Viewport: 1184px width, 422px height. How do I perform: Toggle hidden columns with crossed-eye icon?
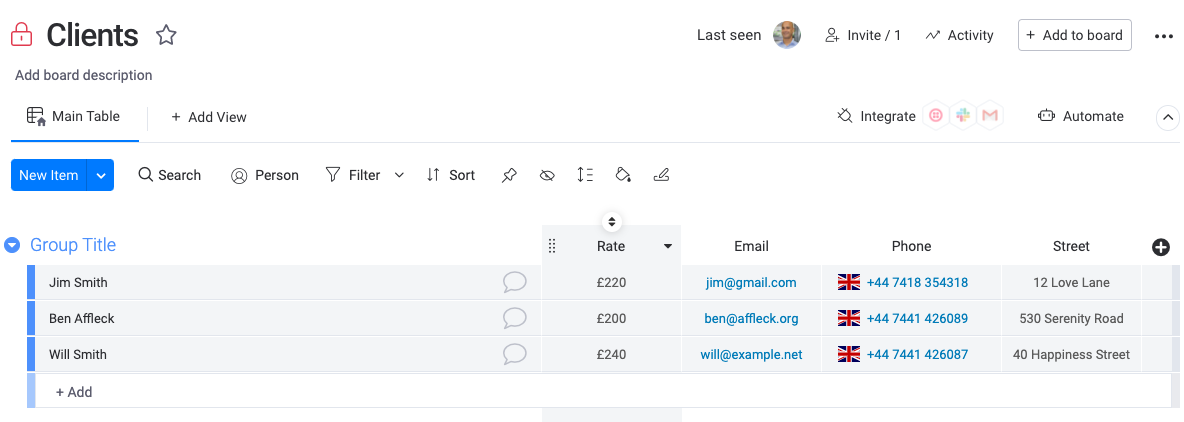coord(547,175)
